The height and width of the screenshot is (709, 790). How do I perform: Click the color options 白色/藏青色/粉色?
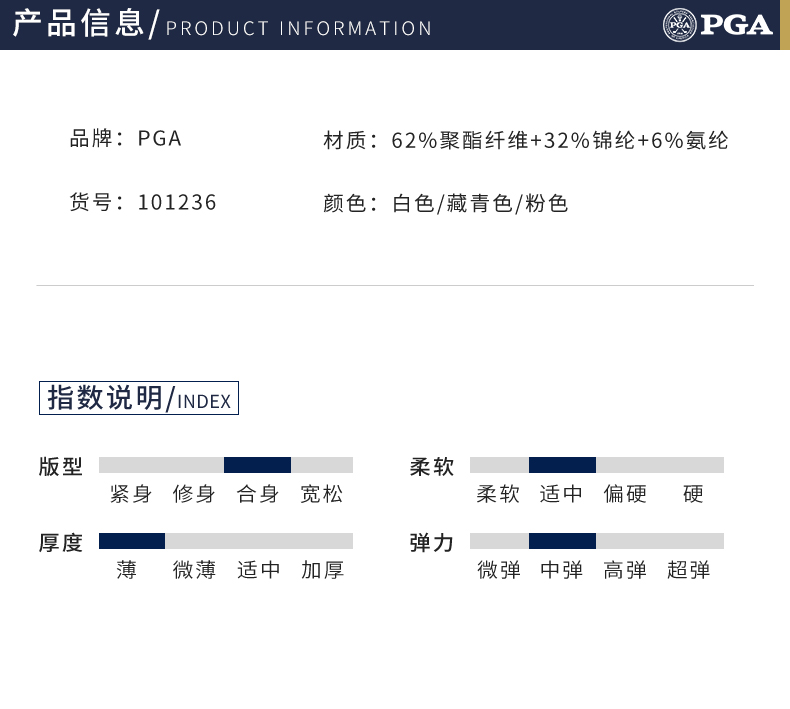pyautogui.click(x=480, y=204)
